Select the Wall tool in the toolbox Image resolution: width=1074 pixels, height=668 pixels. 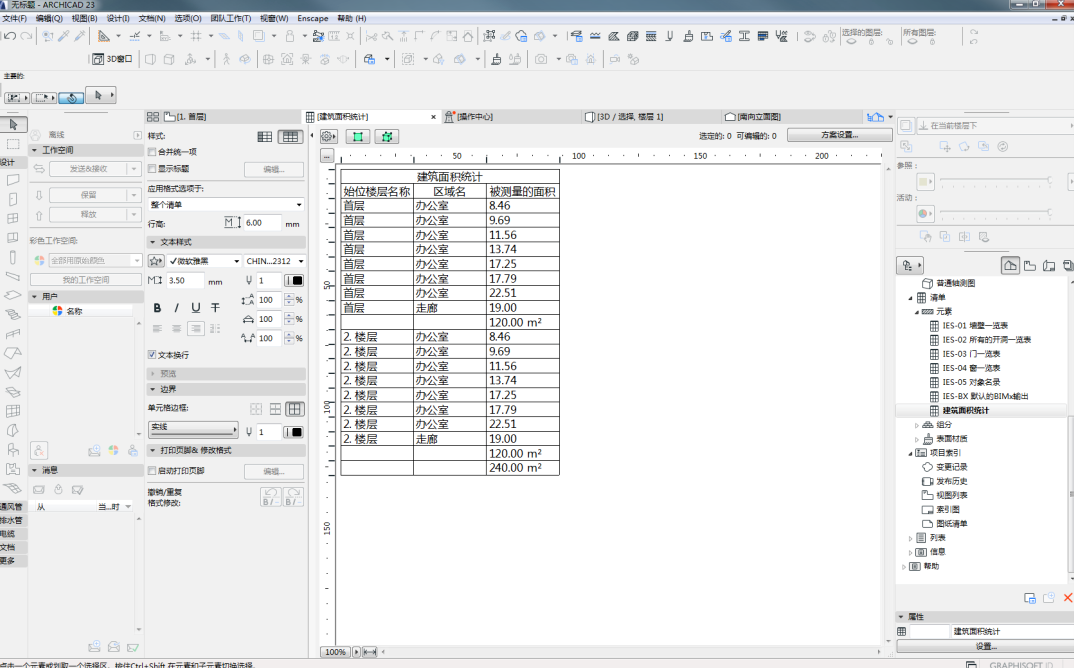[13, 180]
